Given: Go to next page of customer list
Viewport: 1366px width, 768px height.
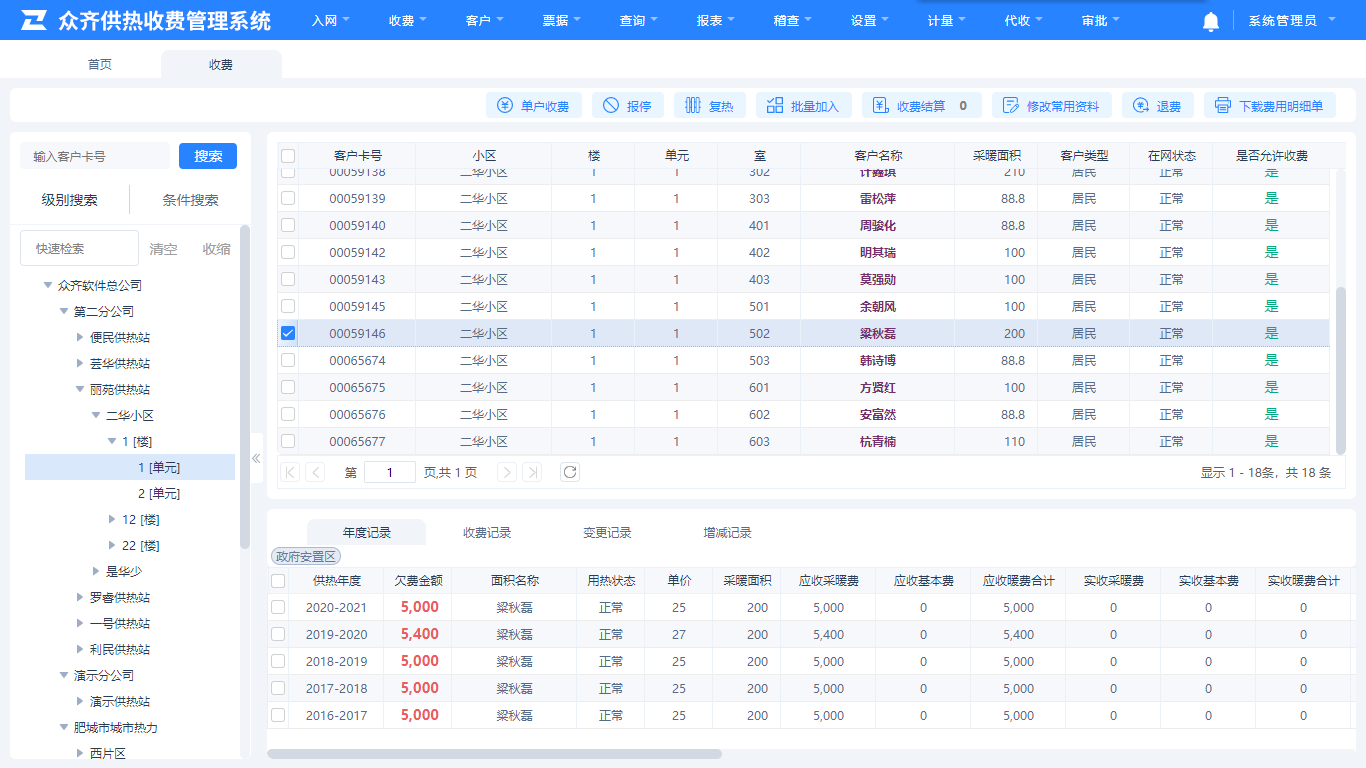Looking at the screenshot, I should point(507,472).
